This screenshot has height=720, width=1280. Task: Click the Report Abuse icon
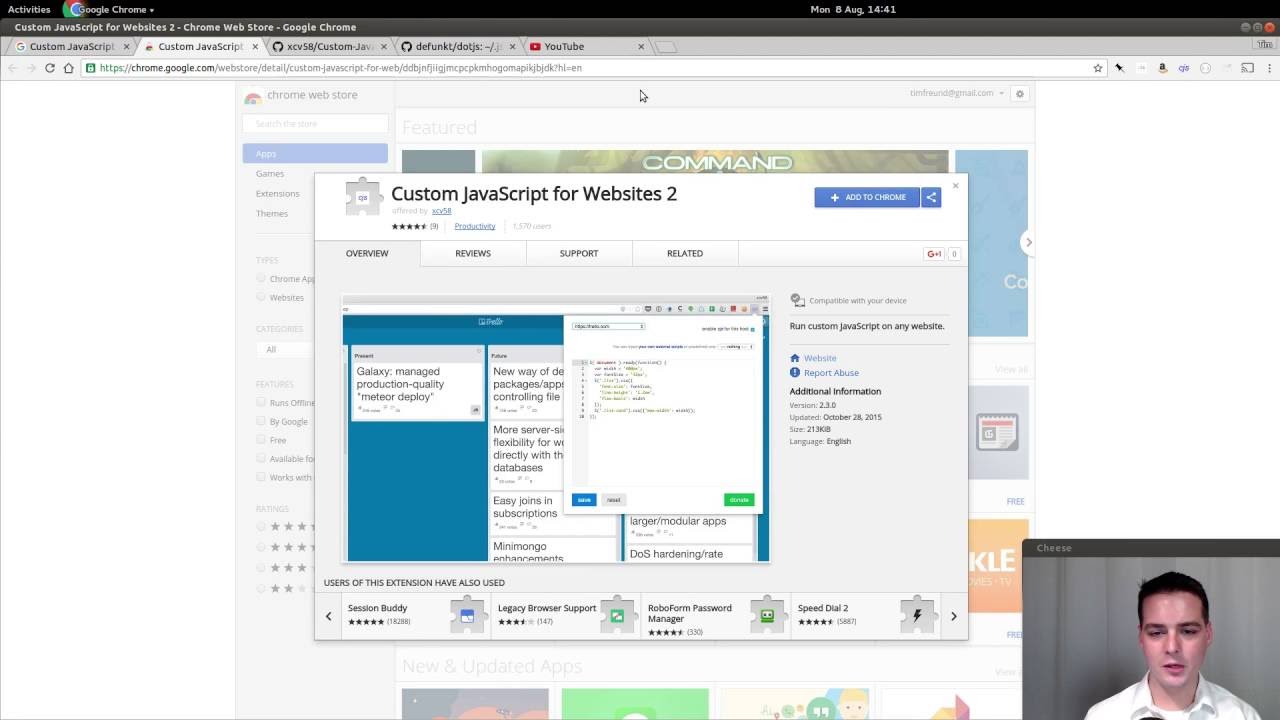[x=795, y=373]
